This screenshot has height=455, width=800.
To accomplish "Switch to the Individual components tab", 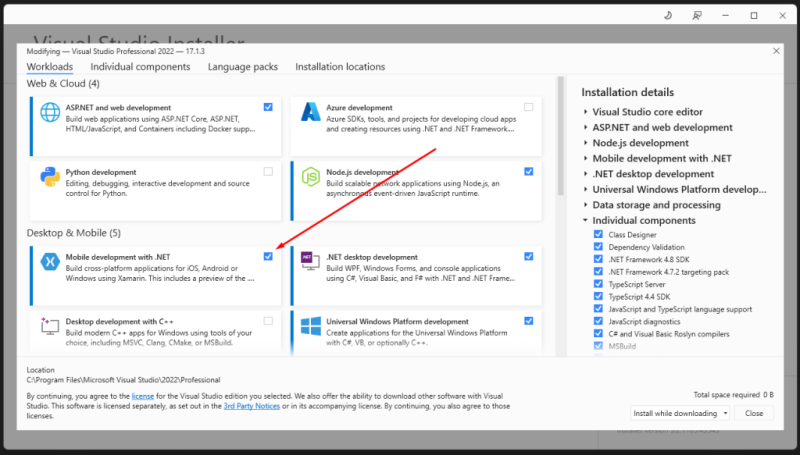I will tap(140, 67).
